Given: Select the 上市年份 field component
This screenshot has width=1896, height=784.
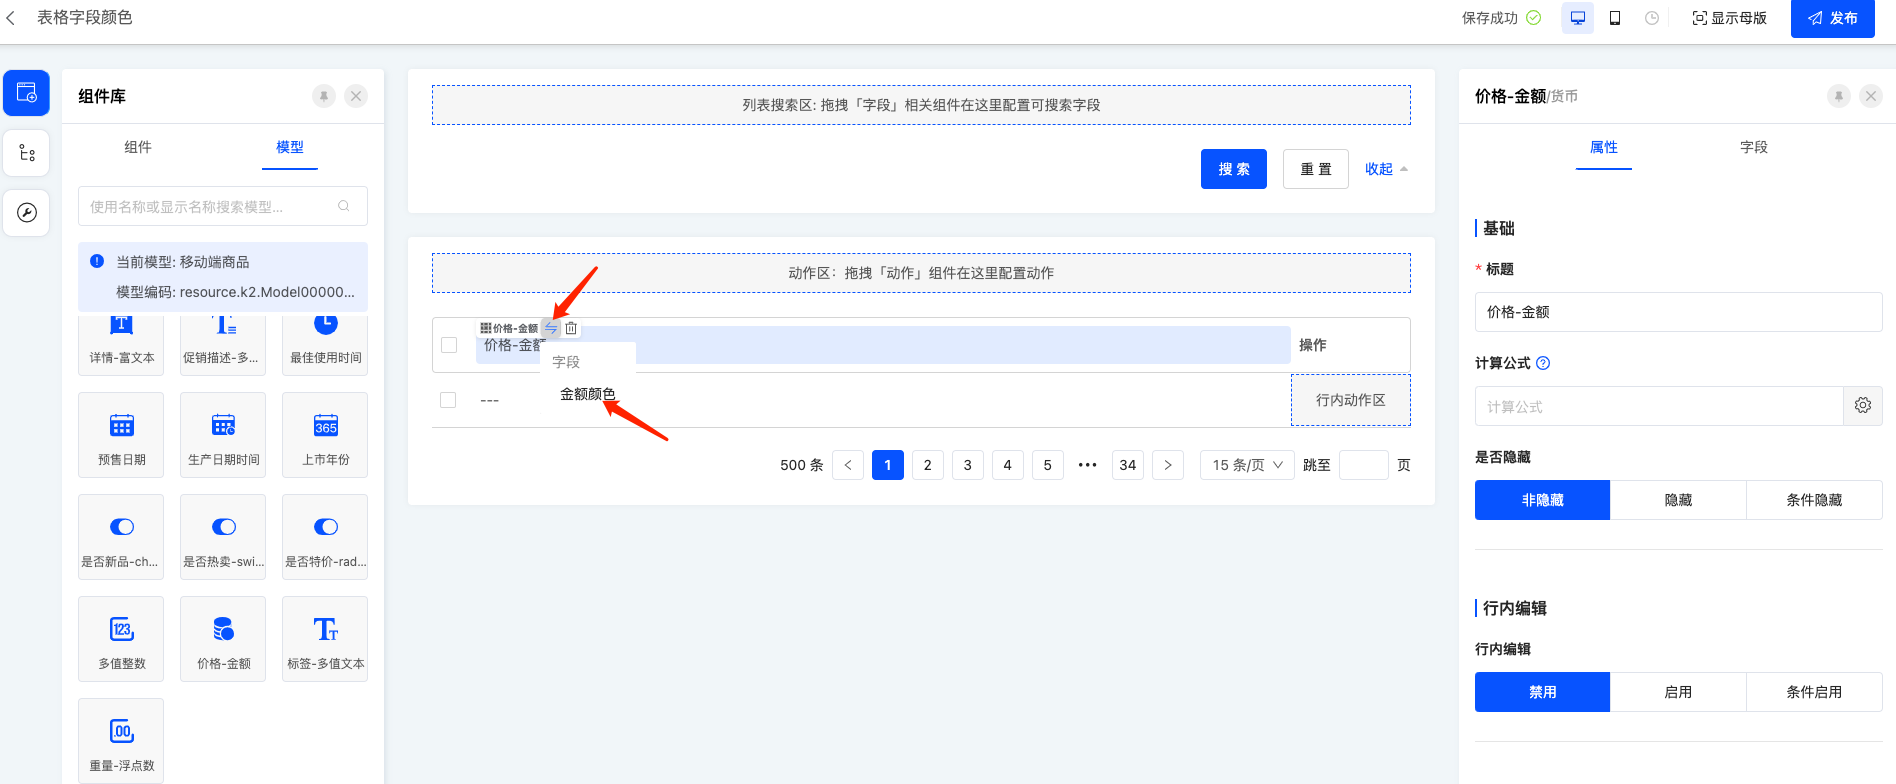Looking at the screenshot, I should point(325,435).
